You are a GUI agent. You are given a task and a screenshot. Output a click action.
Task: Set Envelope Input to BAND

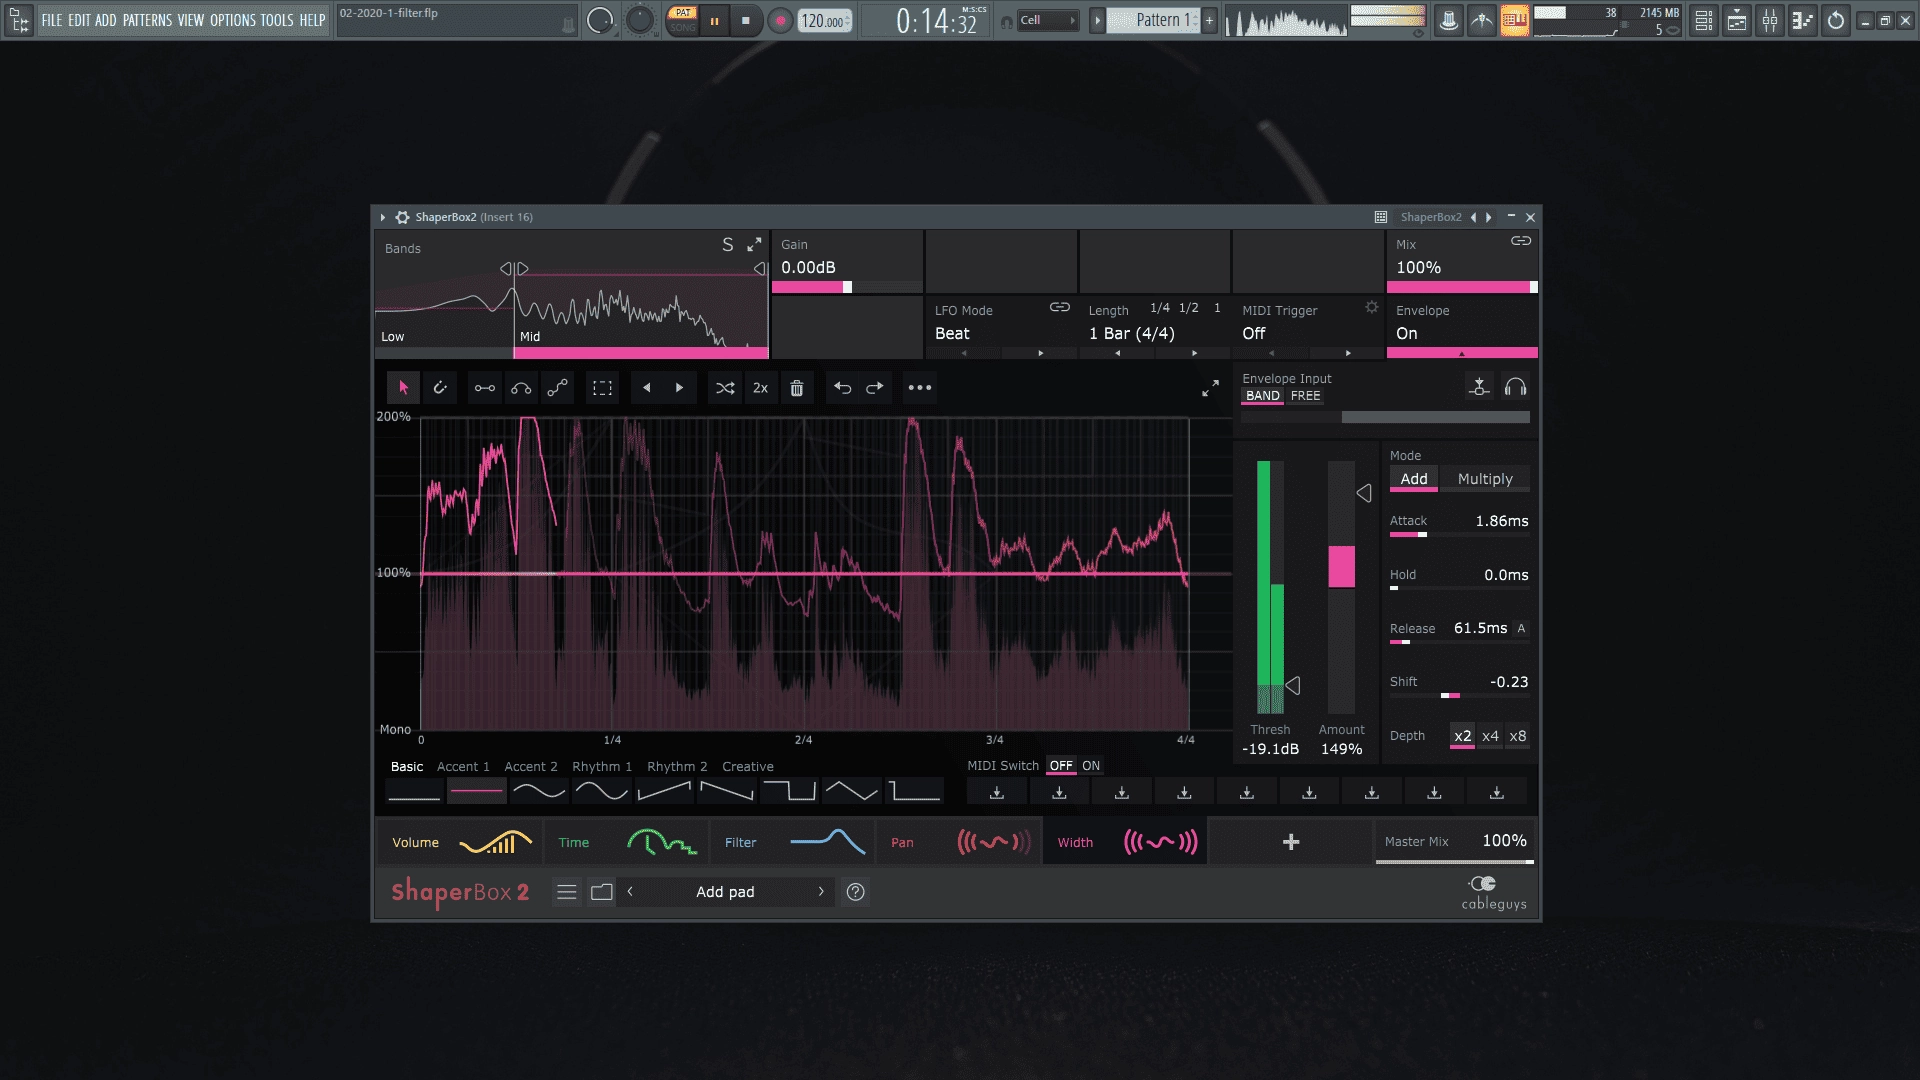[1263, 396]
